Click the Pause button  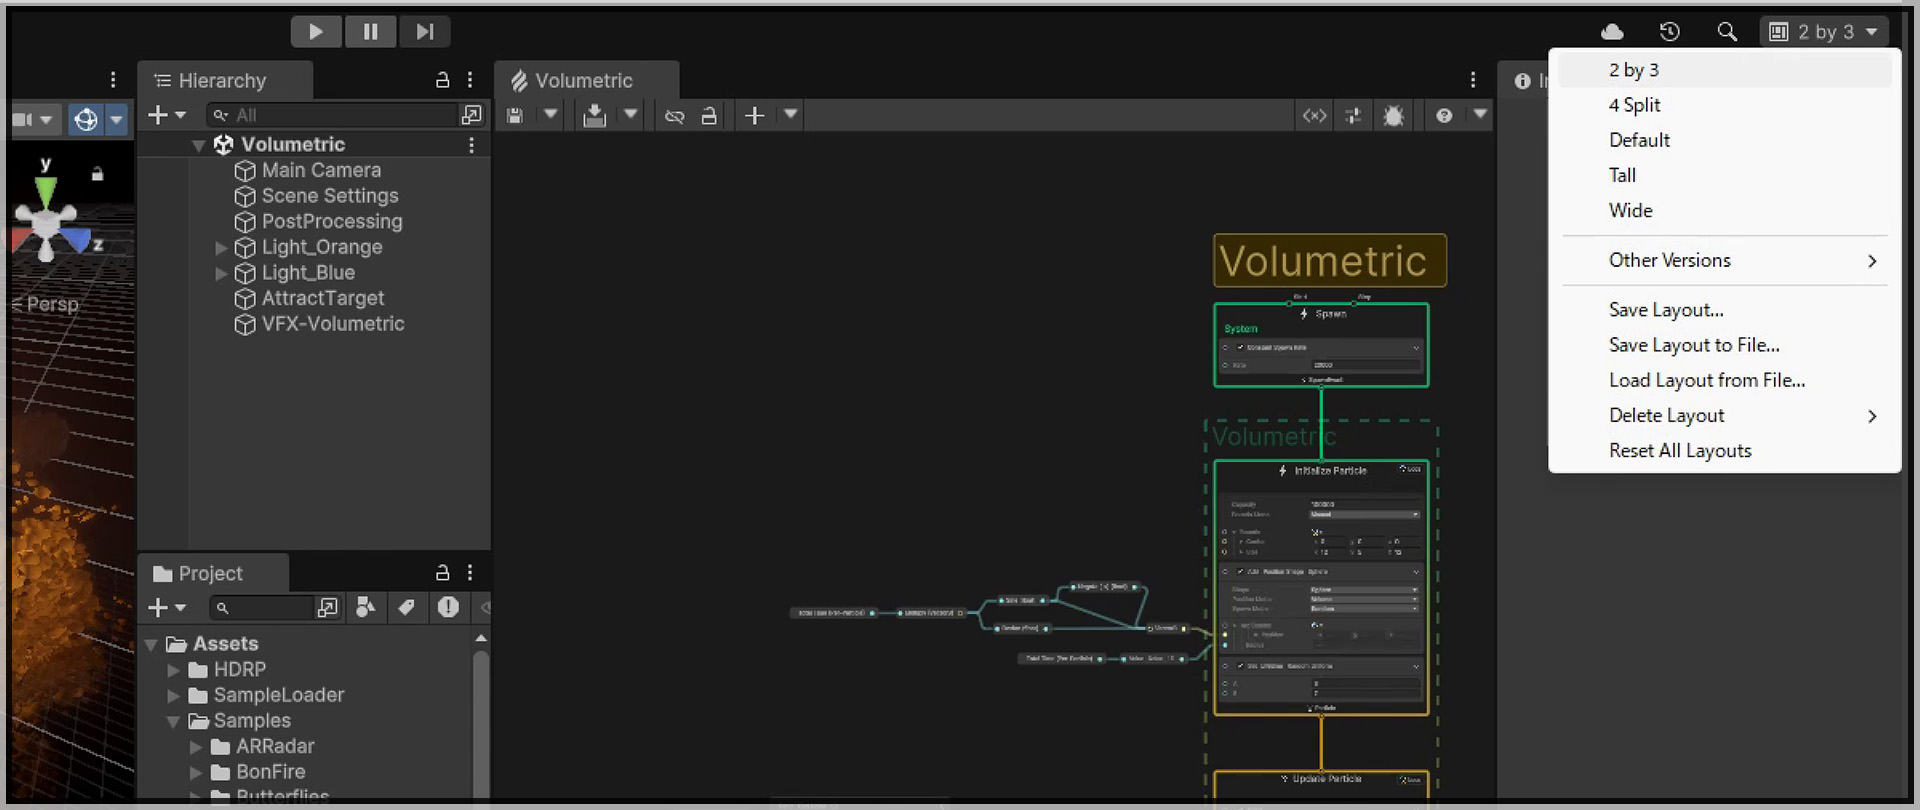(370, 32)
